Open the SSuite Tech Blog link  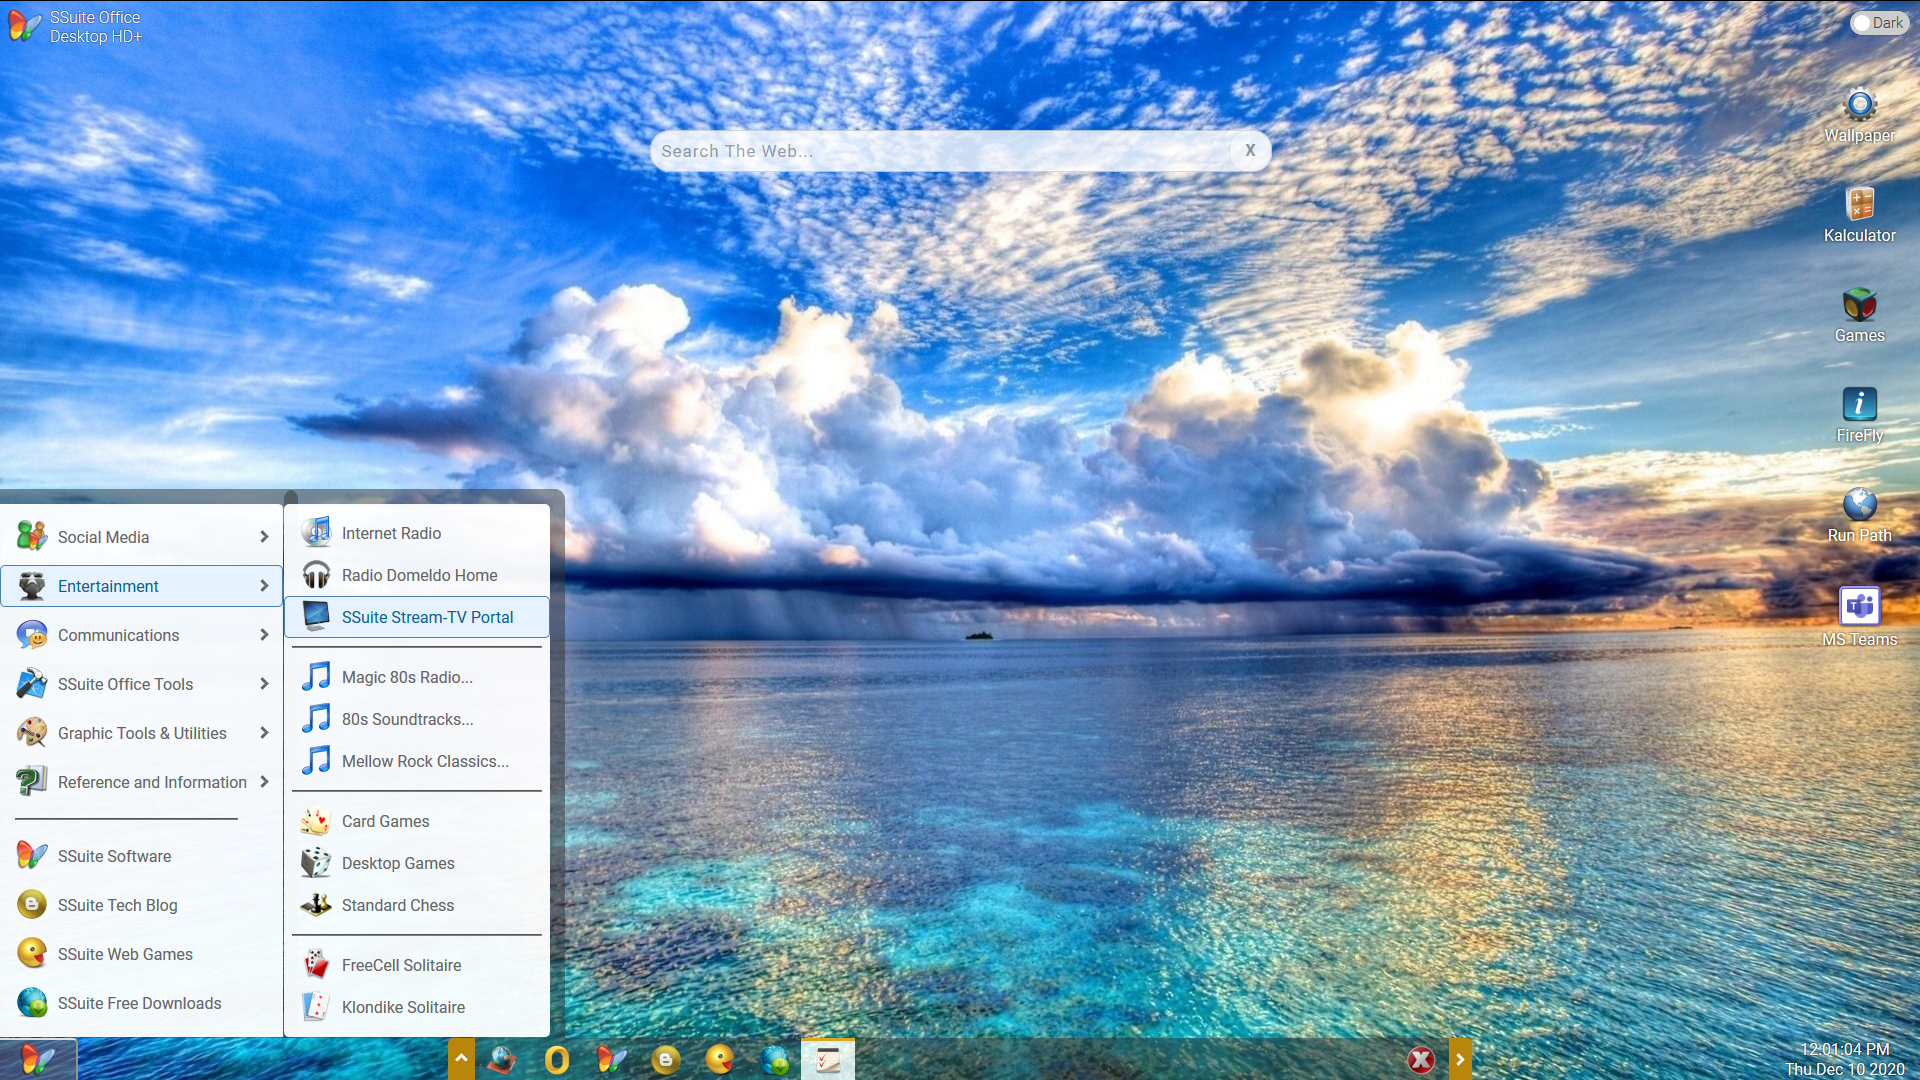click(x=117, y=905)
